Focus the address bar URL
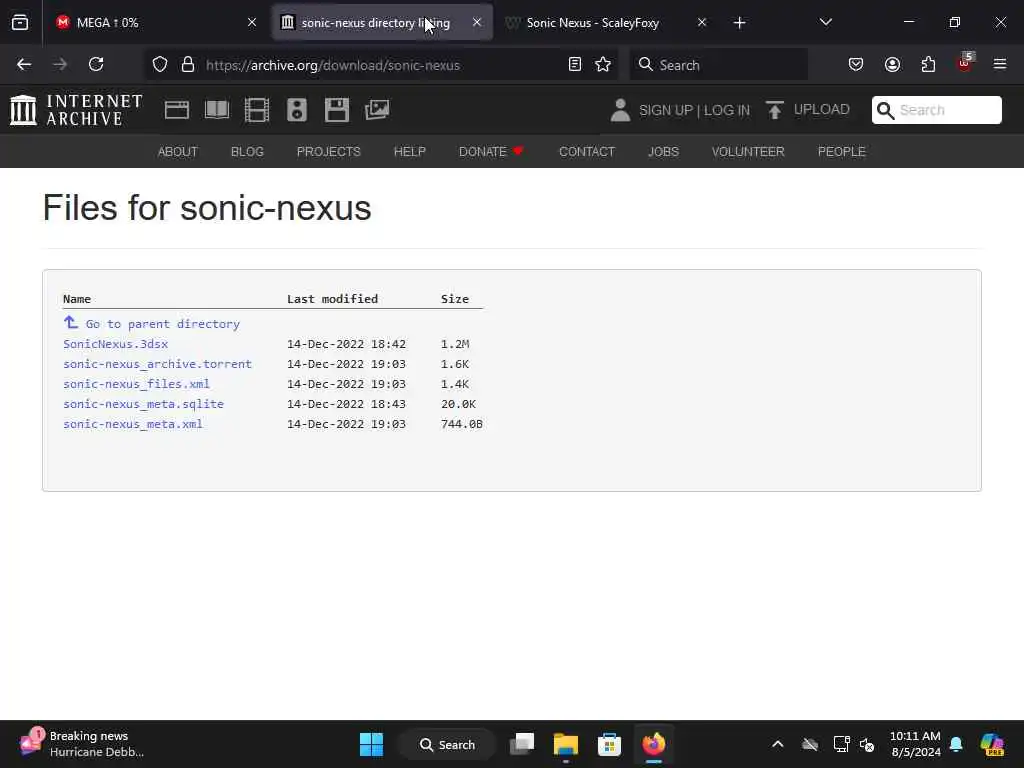The image size is (1024, 768). pyautogui.click(x=382, y=65)
